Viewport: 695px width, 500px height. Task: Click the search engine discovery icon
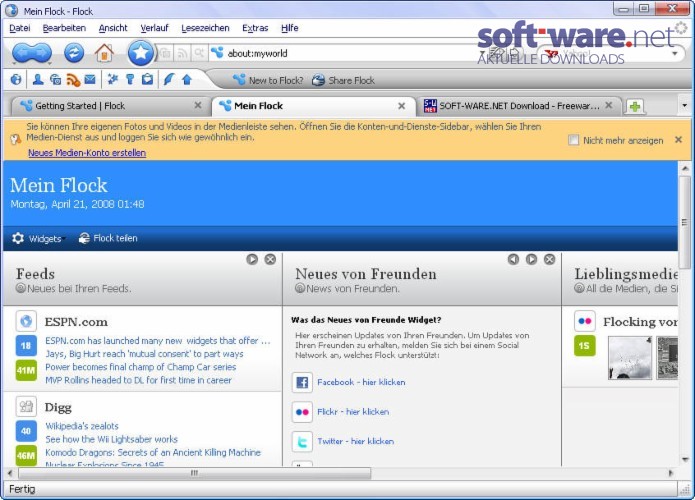pyautogui.click(x=199, y=54)
